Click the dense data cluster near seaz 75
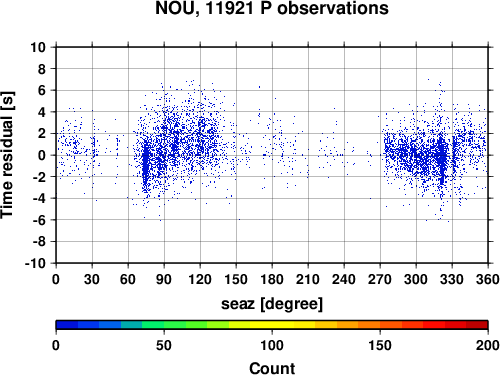Screen dimensions: 500x375 click(145, 163)
